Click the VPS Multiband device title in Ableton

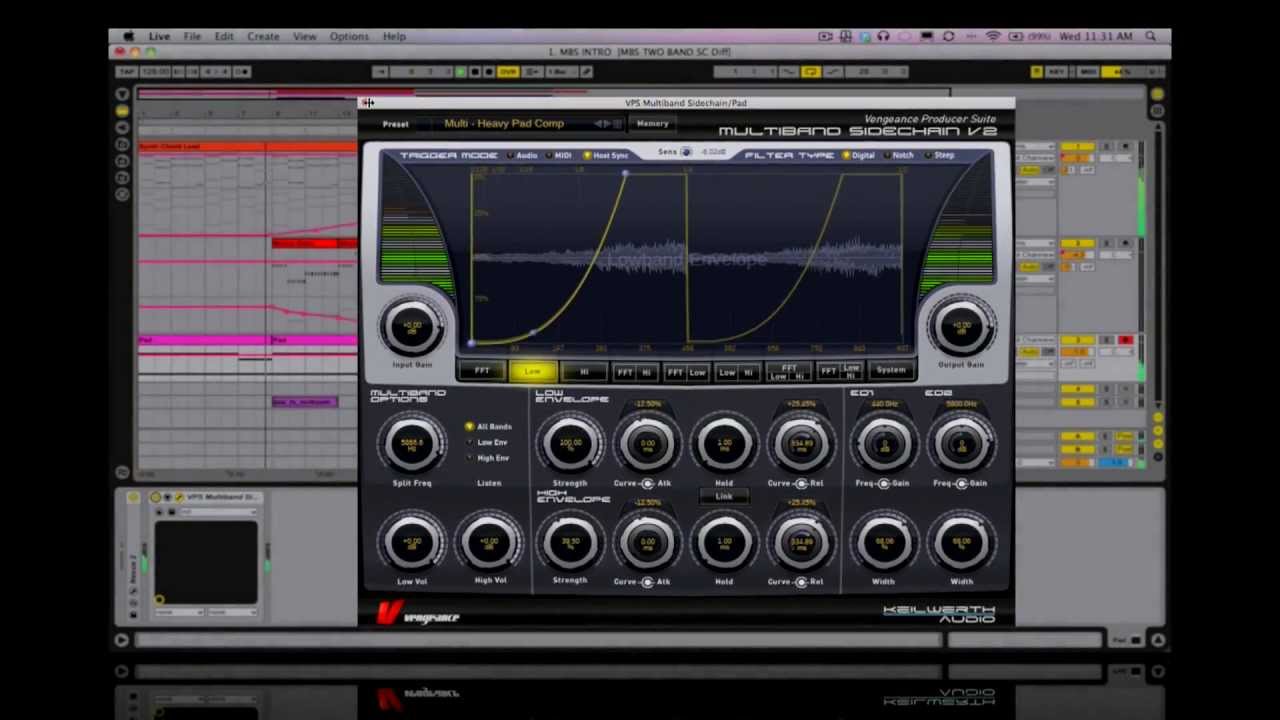[222, 497]
